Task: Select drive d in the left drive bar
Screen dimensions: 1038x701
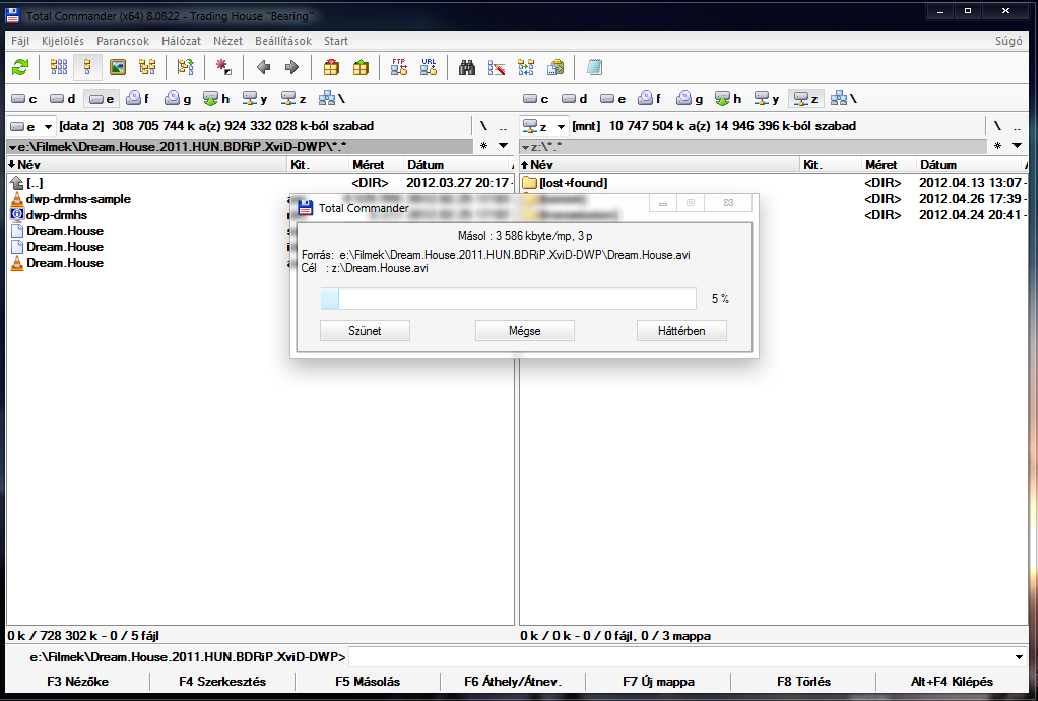Action: tap(63, 99)
